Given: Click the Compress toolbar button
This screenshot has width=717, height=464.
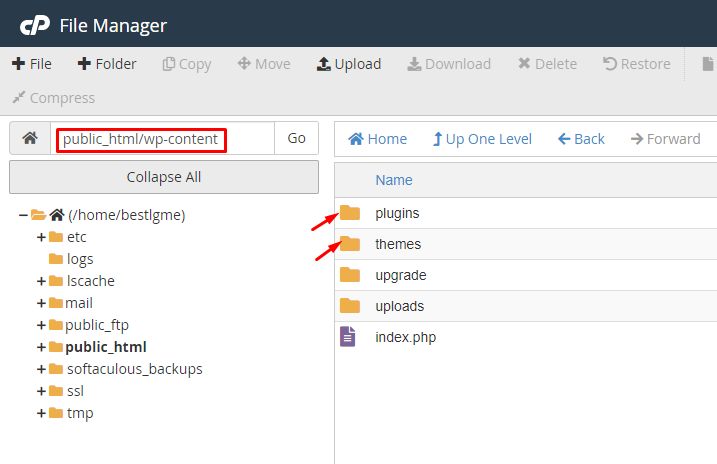Looking at the screenshot, I should [54, 98].
